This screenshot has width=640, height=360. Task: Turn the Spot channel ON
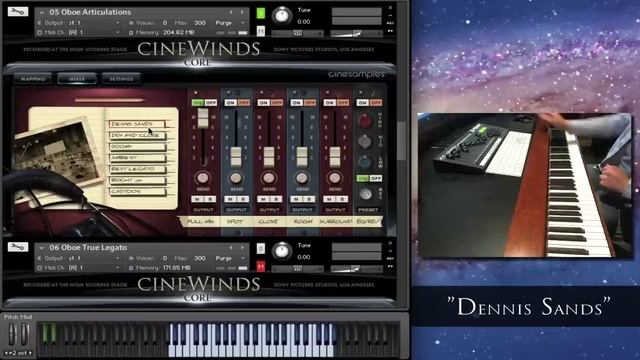point(231,102)
